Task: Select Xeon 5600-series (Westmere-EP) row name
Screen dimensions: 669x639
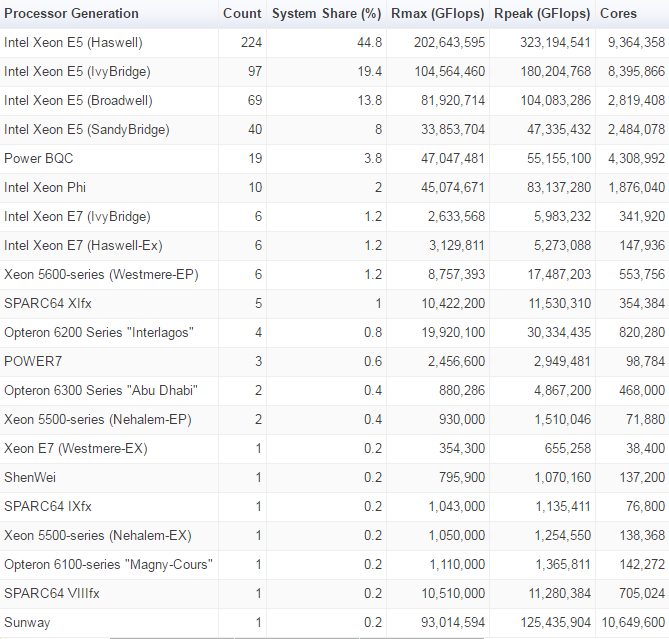Action: [x=101, y=275]
